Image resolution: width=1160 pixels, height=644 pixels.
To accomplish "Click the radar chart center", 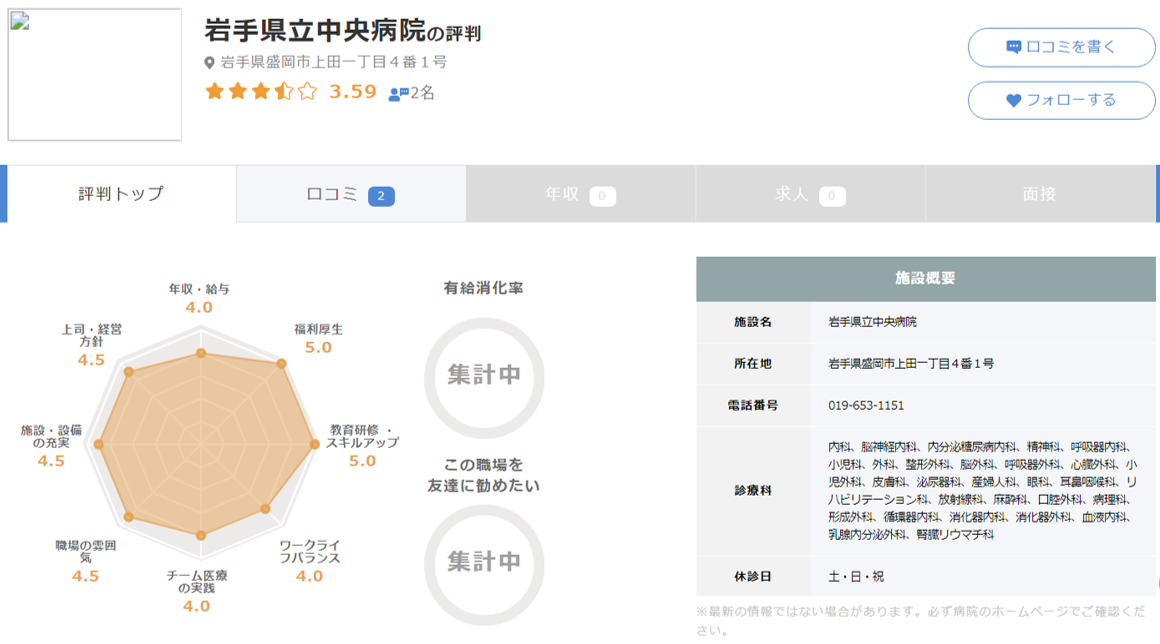I will point(201,445).
